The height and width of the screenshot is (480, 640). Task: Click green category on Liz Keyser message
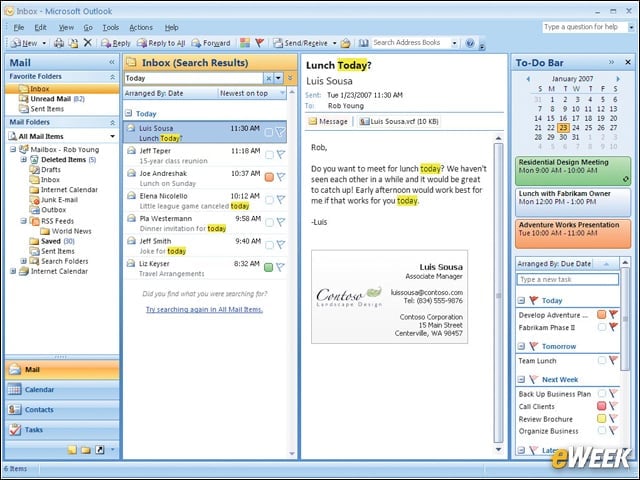[269, 267]
